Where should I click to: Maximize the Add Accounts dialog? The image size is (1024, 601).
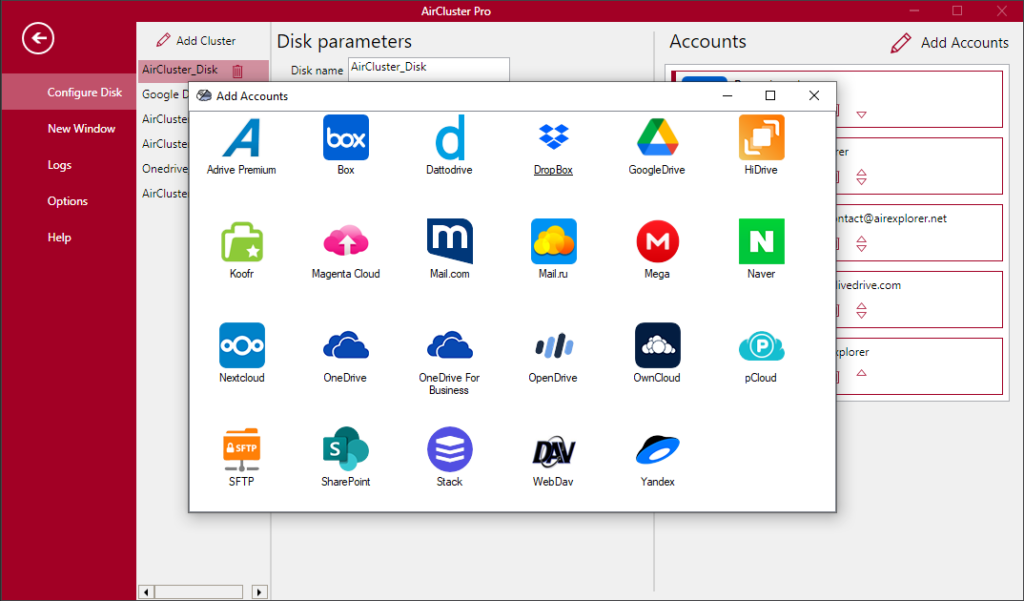tap(770, 95)
